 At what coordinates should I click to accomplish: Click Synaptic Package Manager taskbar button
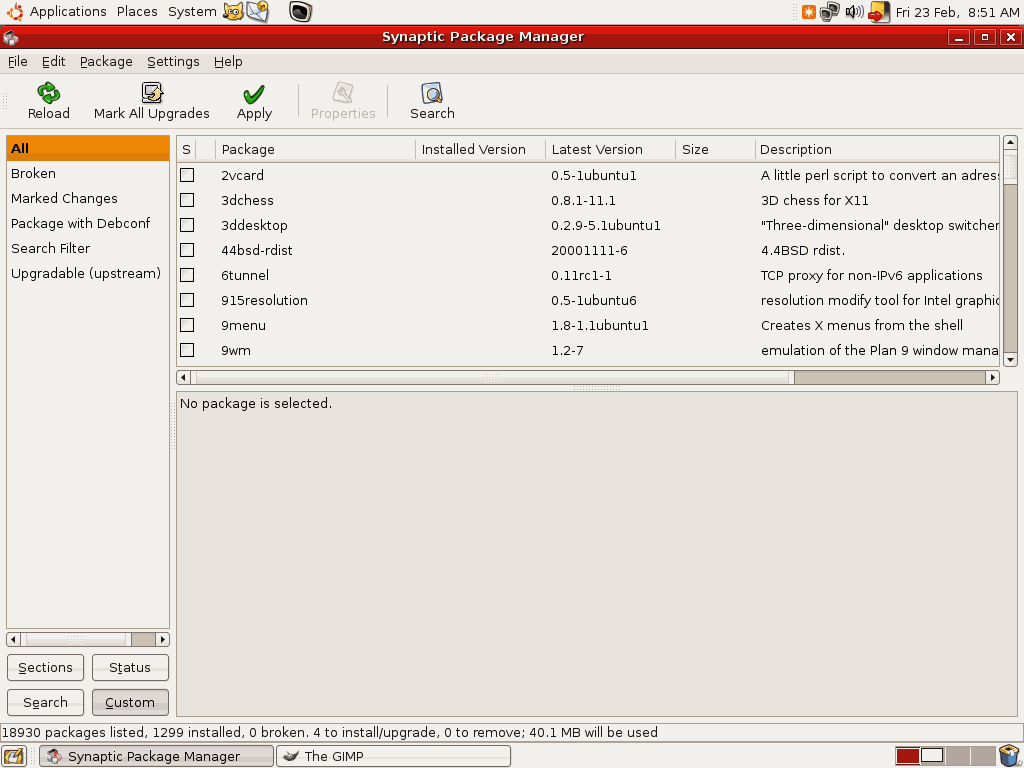[156, 756]
